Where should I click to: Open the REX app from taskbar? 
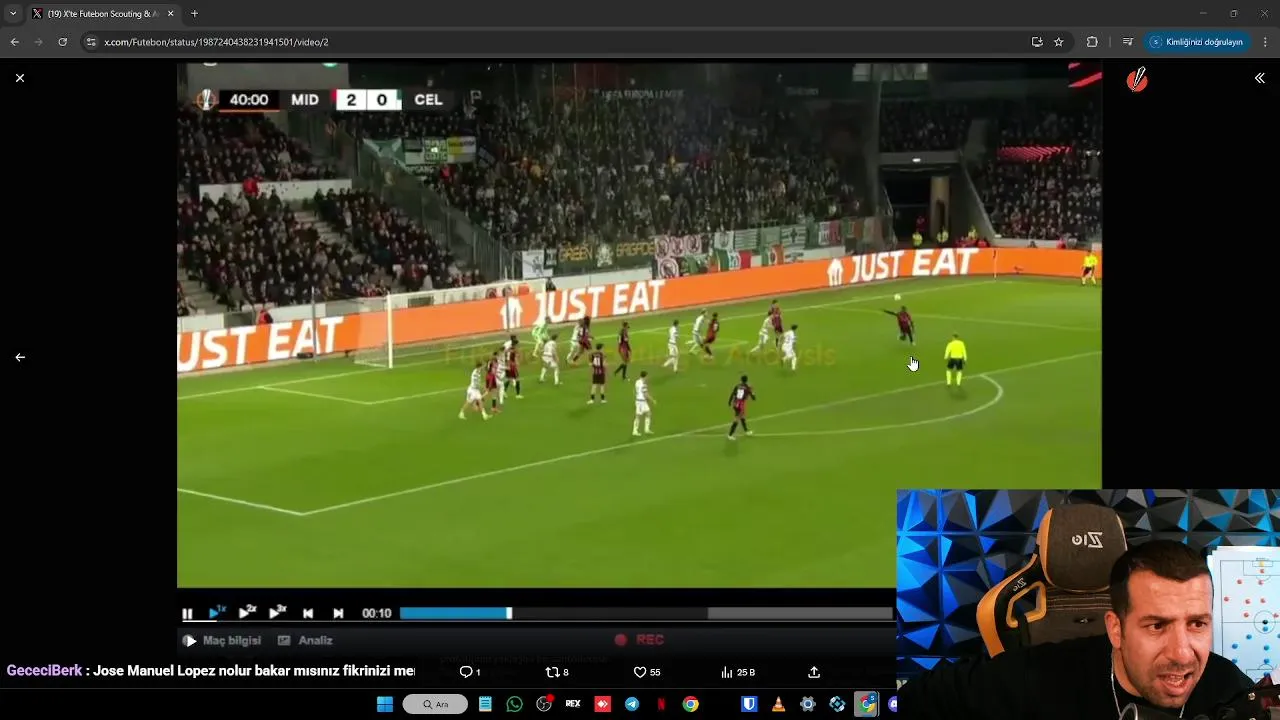573,704
